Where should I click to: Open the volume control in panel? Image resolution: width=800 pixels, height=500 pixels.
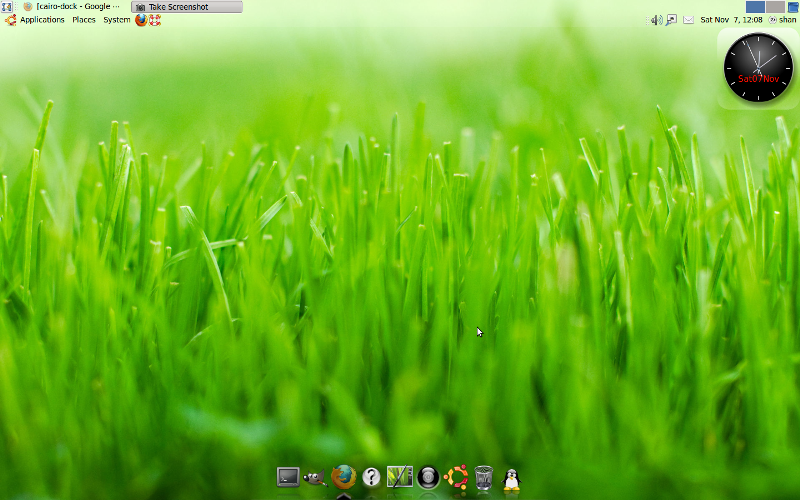657,20
